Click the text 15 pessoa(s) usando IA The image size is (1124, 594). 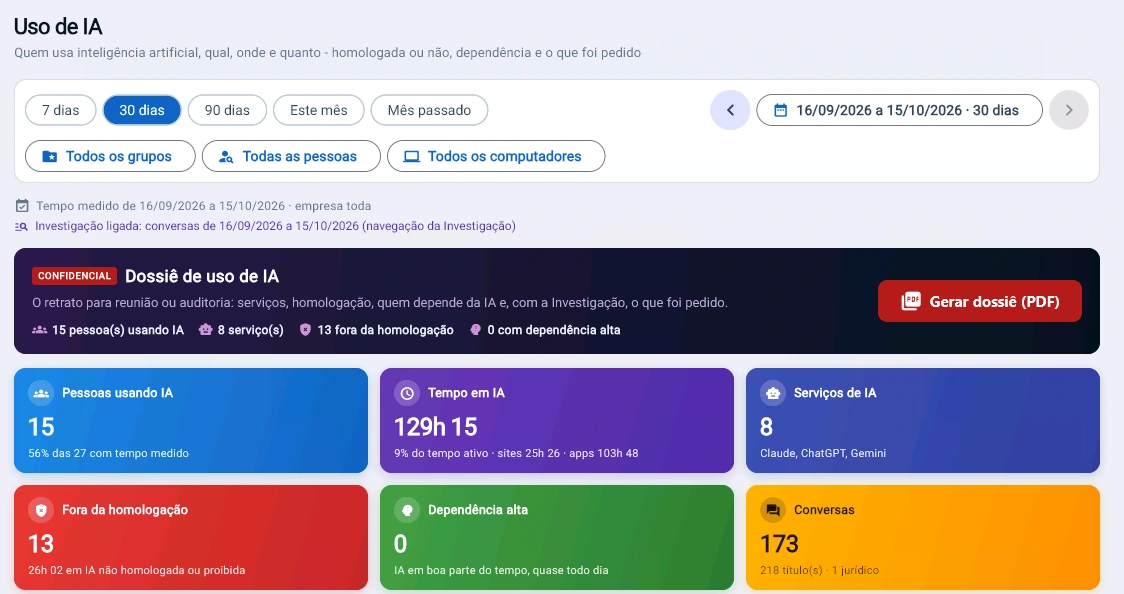pos(118,330)
